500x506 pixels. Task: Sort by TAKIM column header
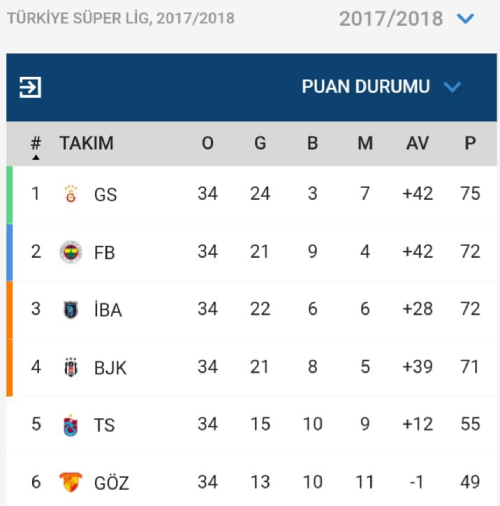pos(87,143)
